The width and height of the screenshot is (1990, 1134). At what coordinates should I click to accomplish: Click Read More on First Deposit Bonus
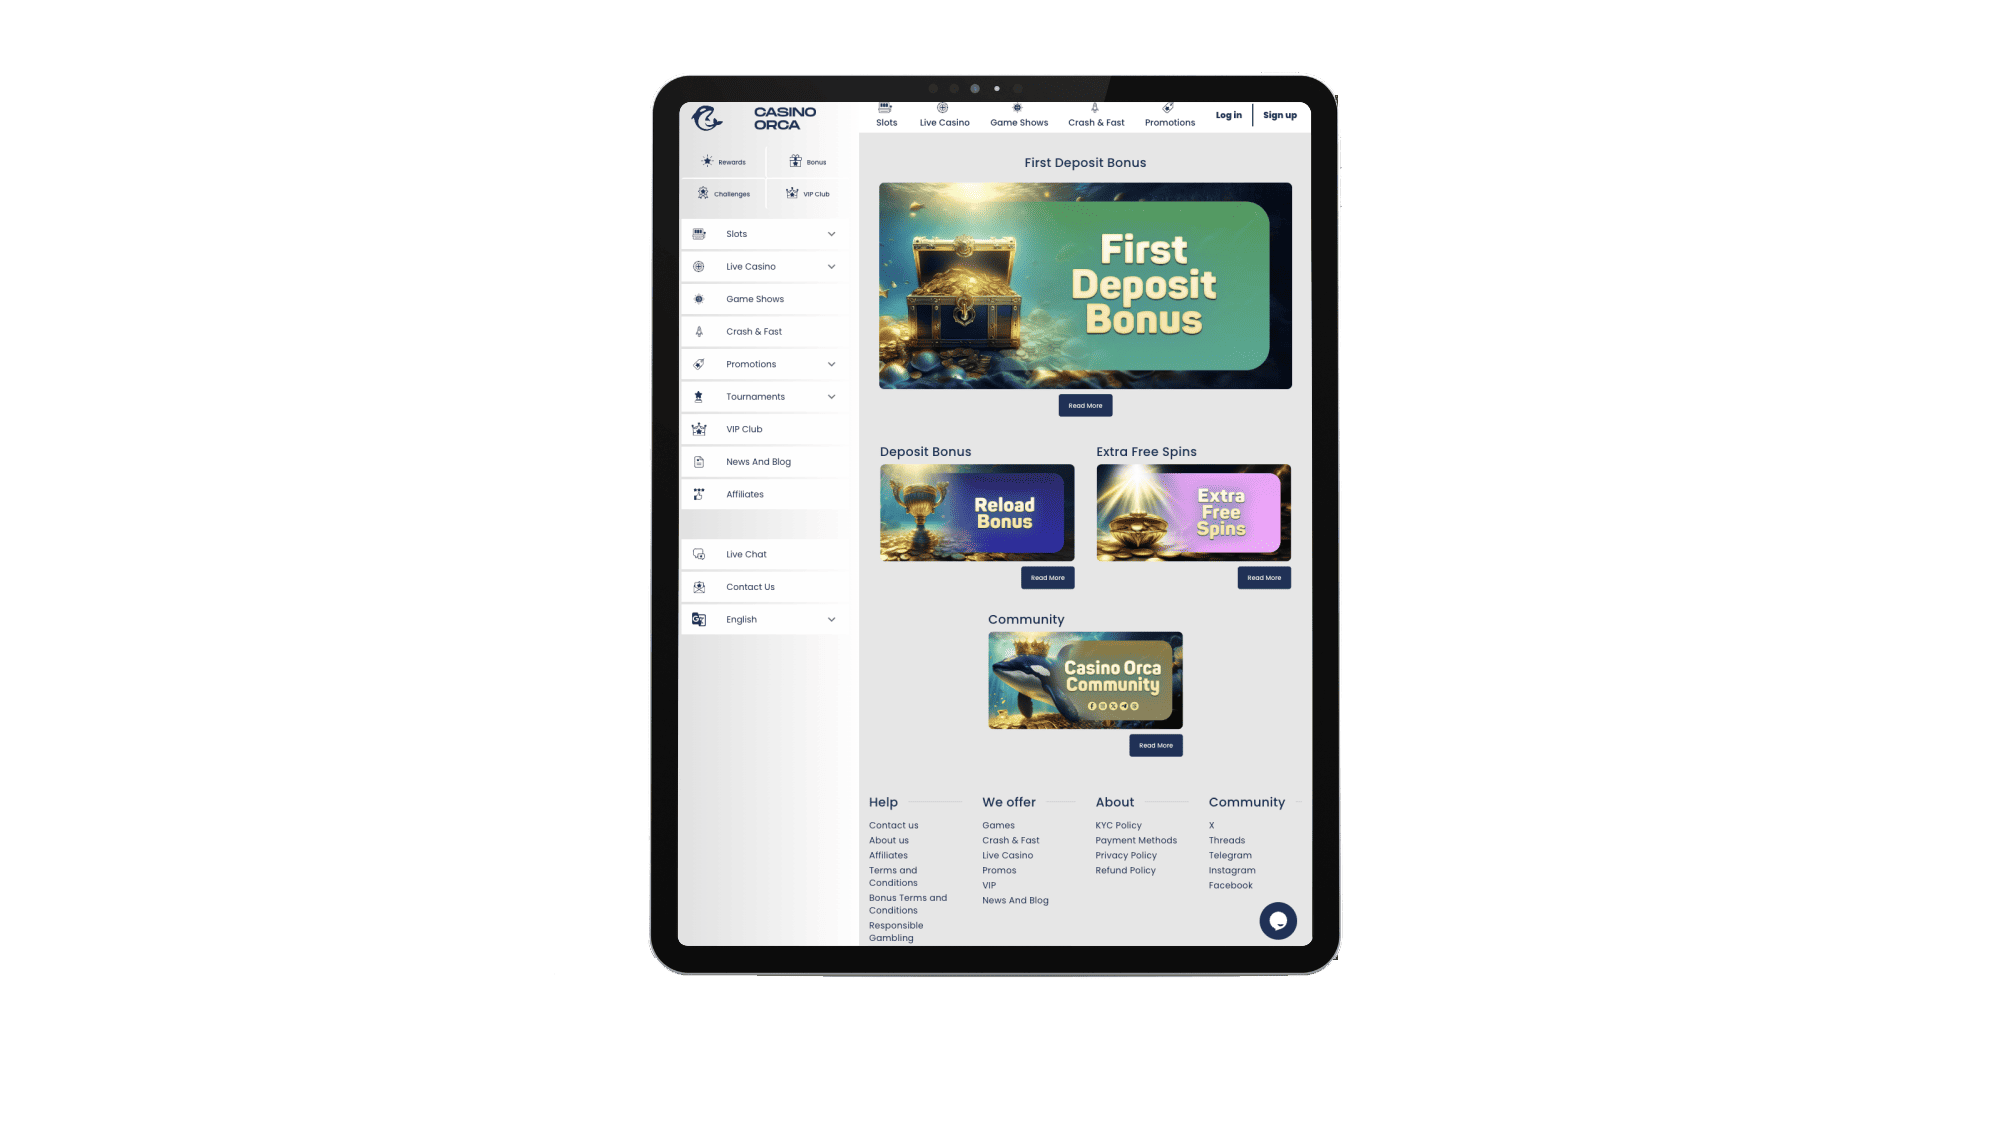(x=1085, y=406)
